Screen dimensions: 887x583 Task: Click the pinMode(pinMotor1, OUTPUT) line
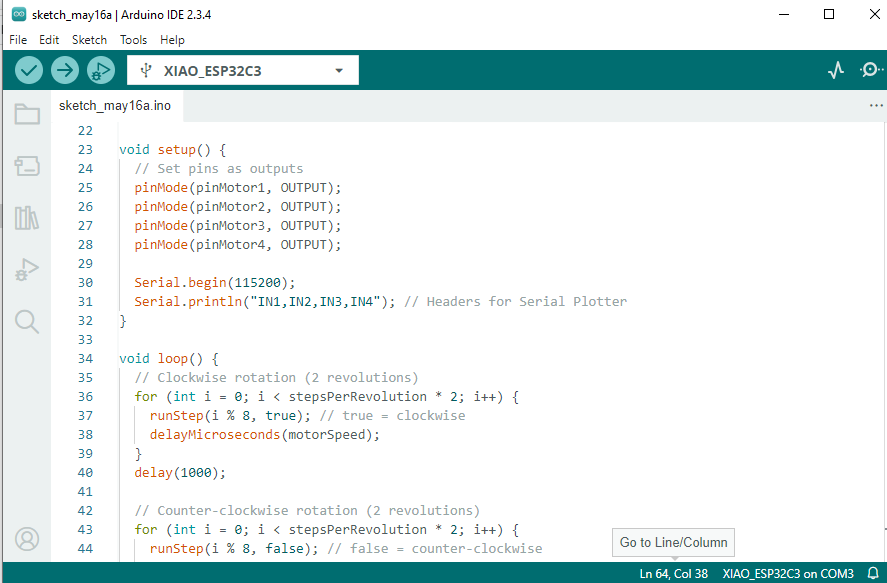pos(238,188)
